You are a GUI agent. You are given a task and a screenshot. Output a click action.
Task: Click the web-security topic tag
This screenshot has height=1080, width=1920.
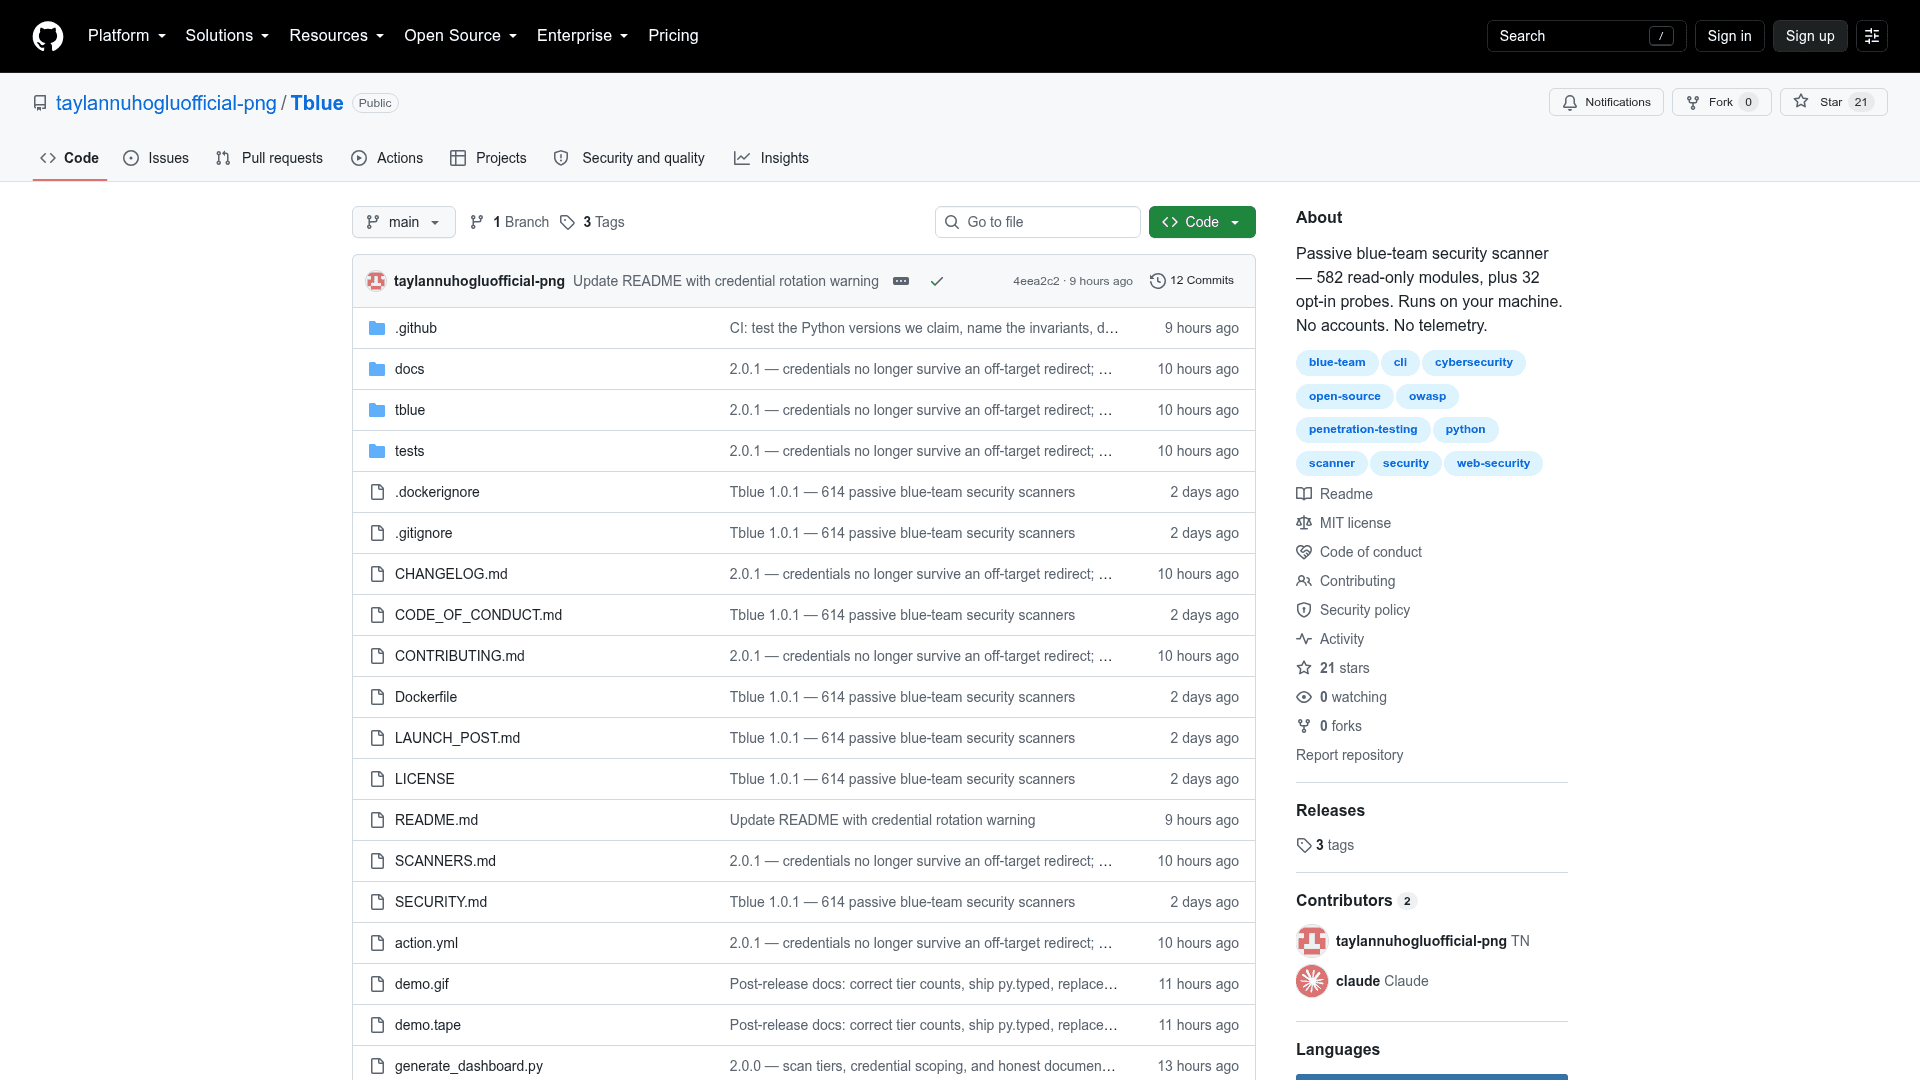[1493, 464]
